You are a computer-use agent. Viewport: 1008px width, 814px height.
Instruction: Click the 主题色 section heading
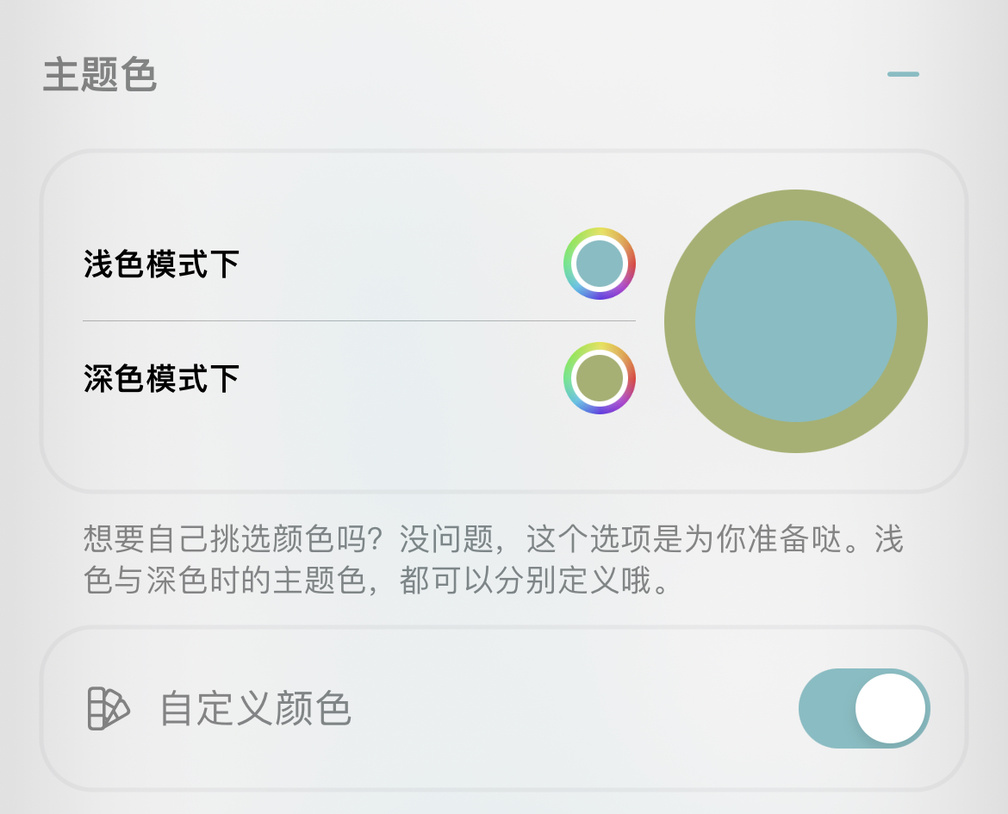[x=100, y=75]
